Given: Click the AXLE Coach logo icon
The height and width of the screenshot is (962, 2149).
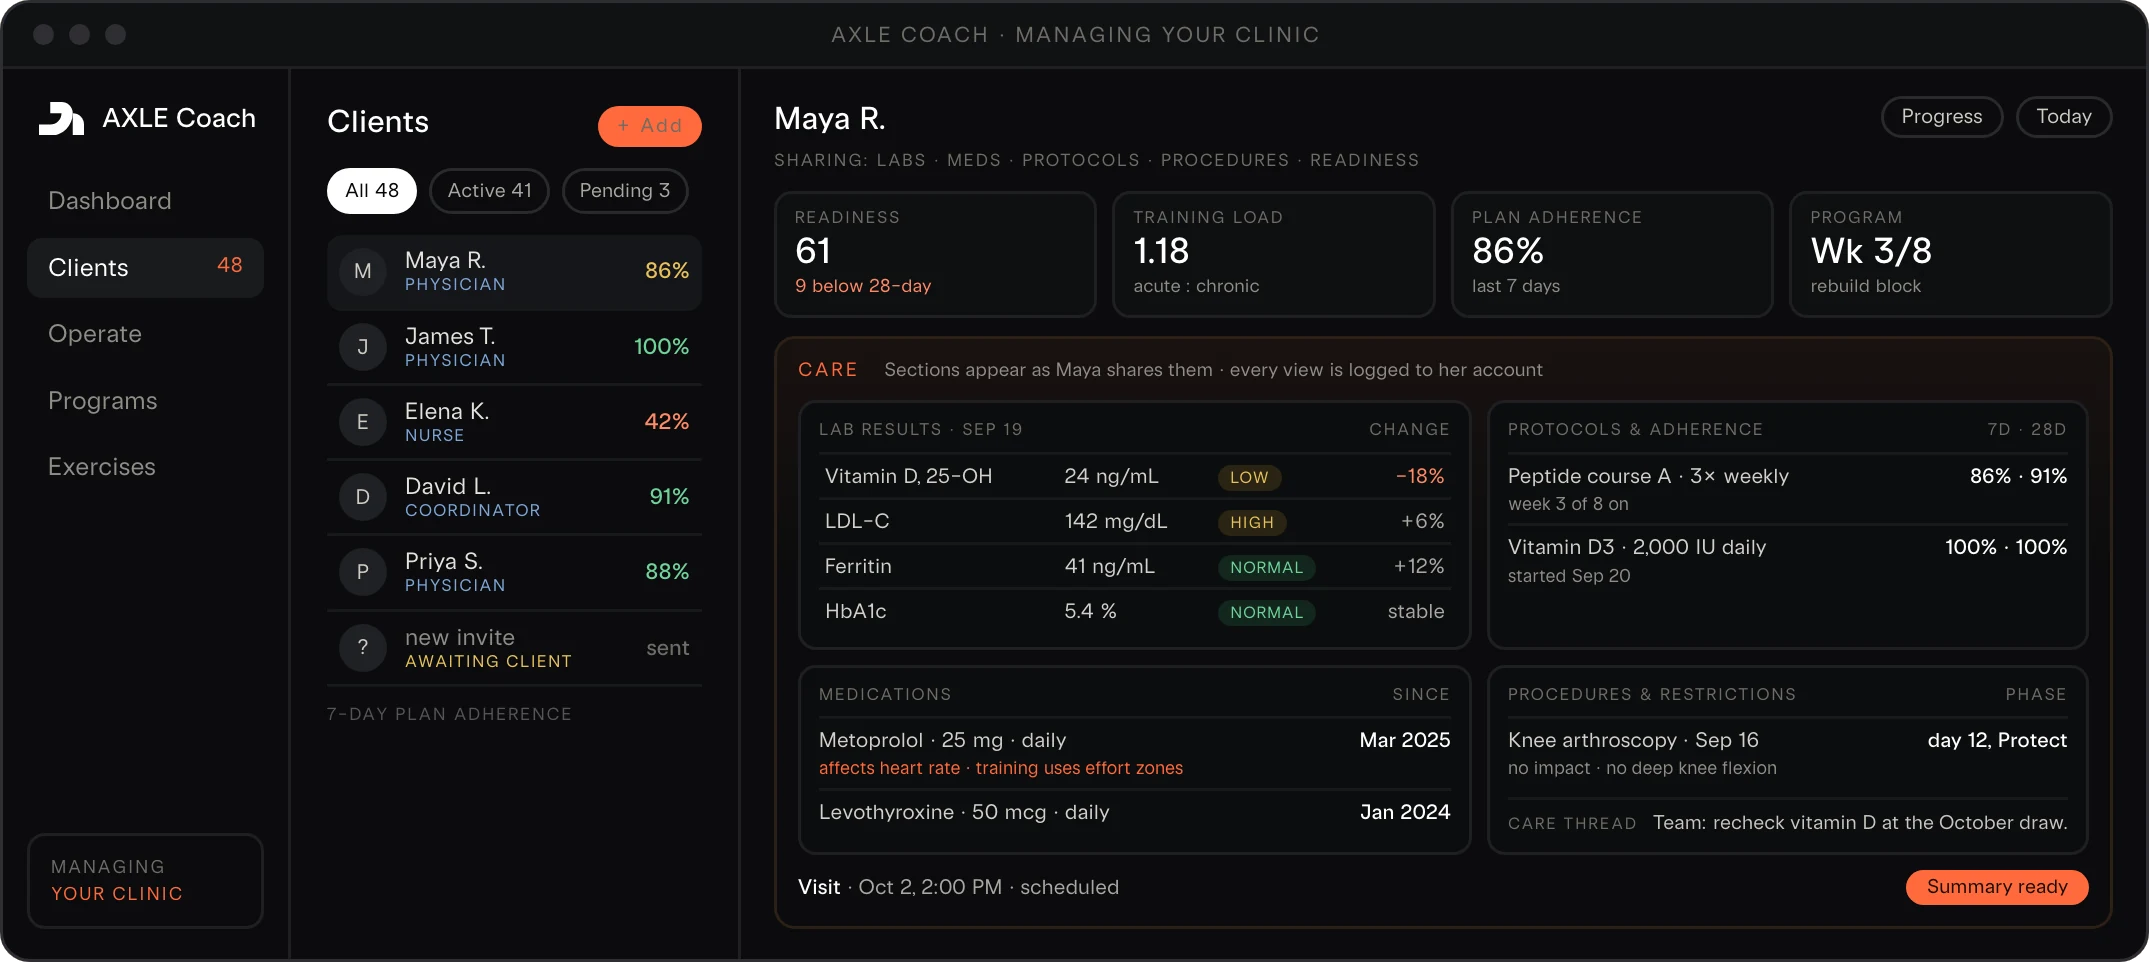Looking at the screenshot, I should tap(61, 118).
